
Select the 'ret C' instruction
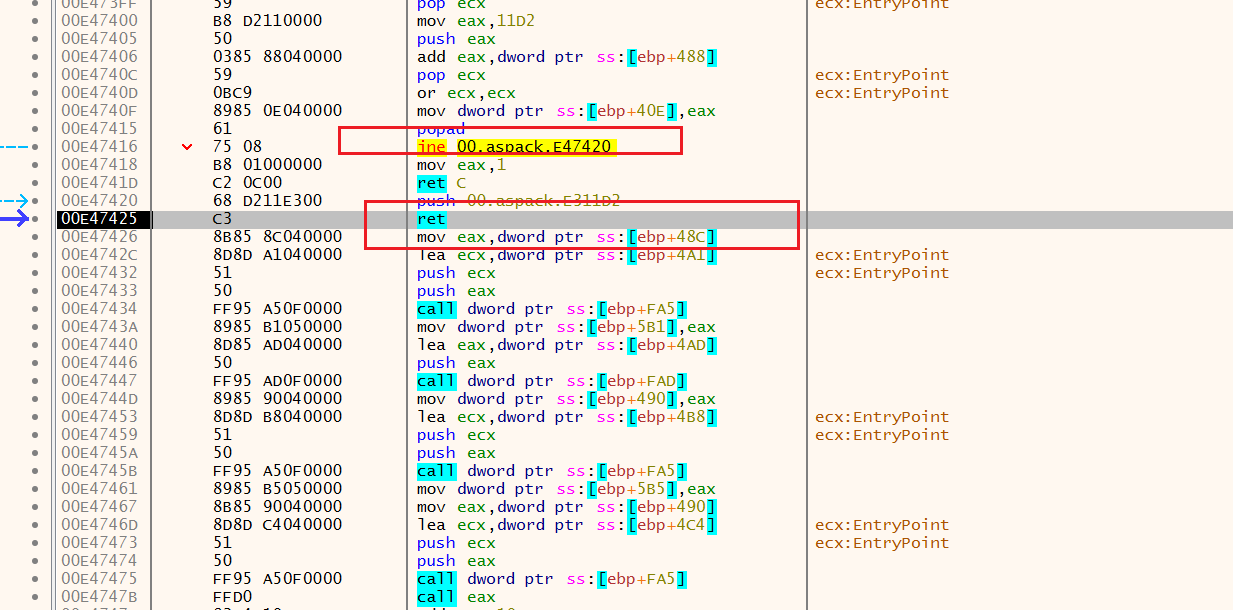[x=441, y=183]
